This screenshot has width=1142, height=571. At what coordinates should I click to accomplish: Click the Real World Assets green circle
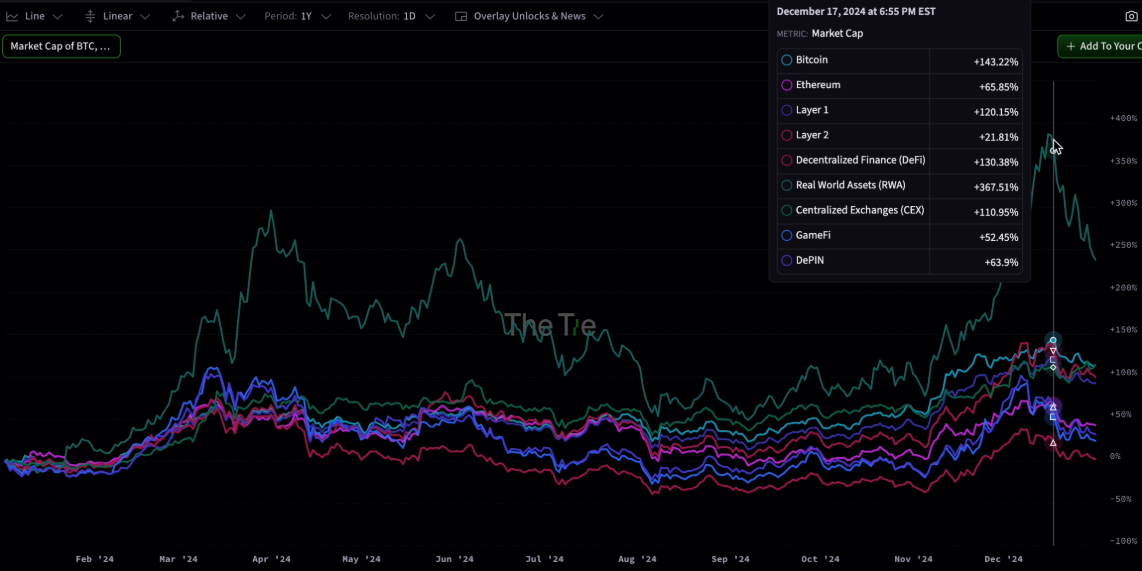tap(787, 186)
